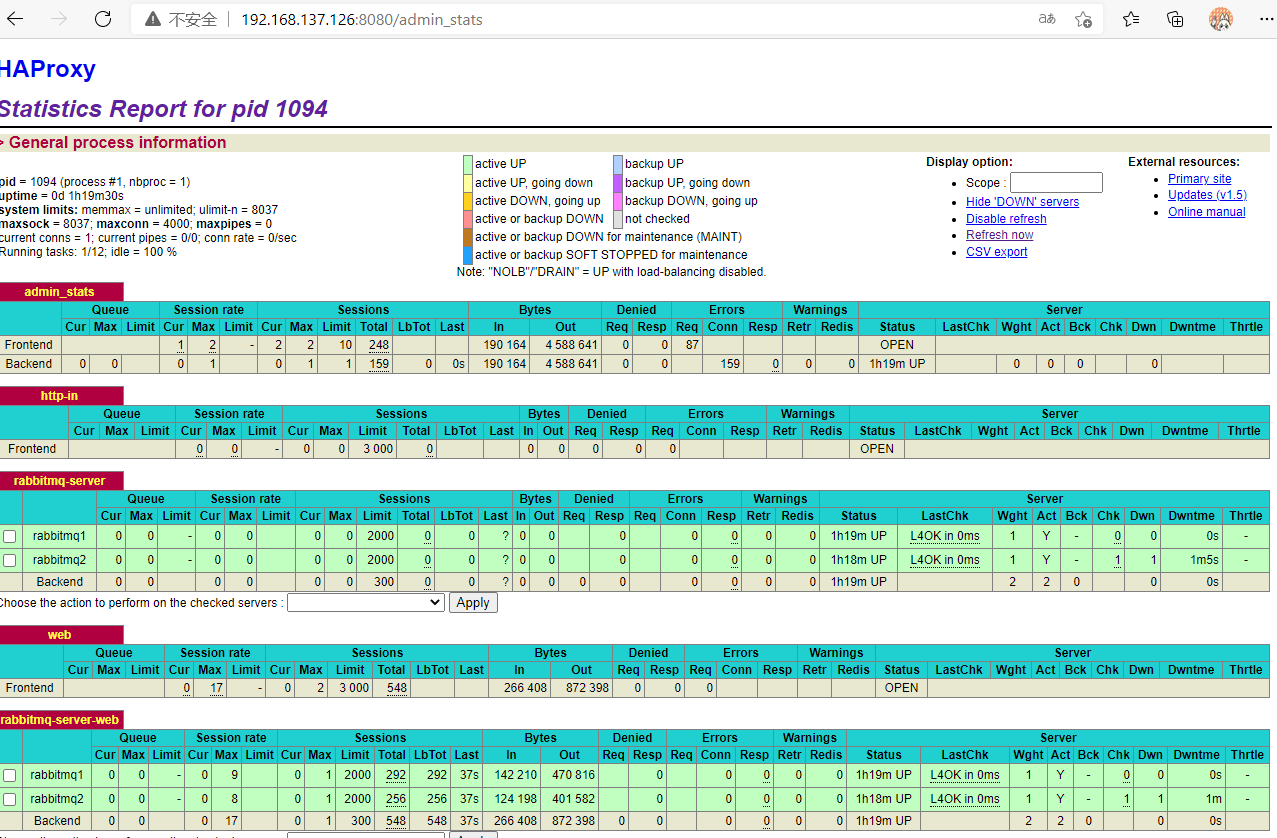Click the active UP, going down legend swatch

[467, 183]
